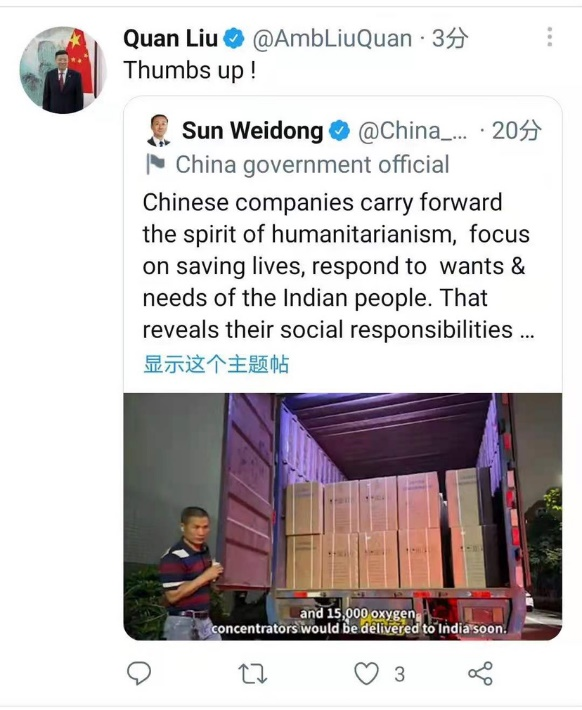Share the tweet via share icon
The height and width of the screenshot is (710, 582).
[481, 673]
